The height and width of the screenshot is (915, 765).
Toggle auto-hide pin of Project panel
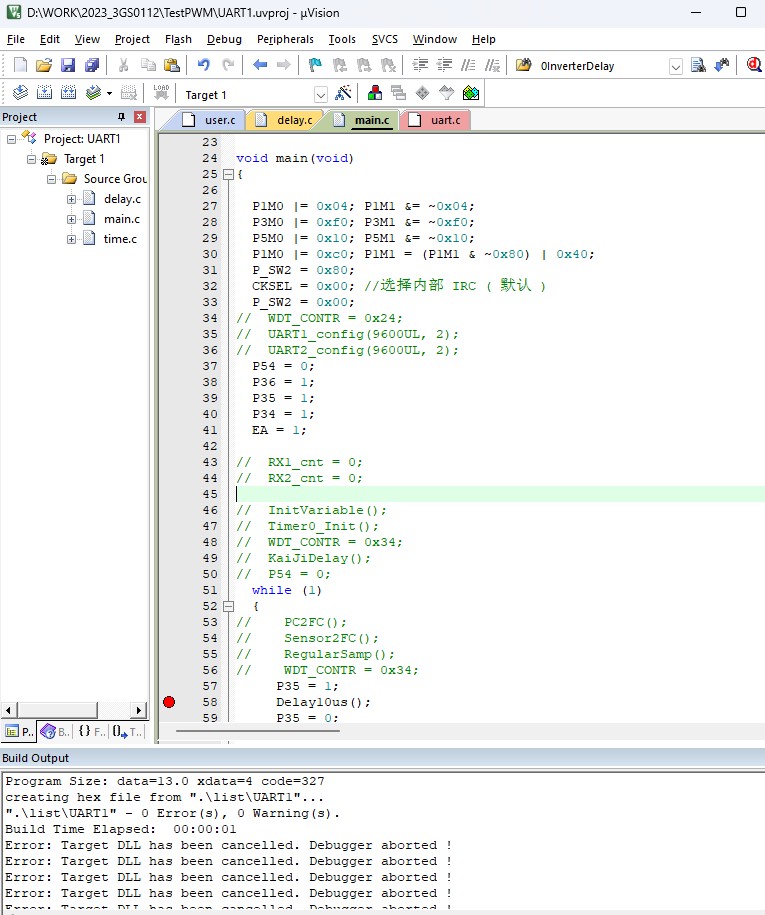(121, 117)
